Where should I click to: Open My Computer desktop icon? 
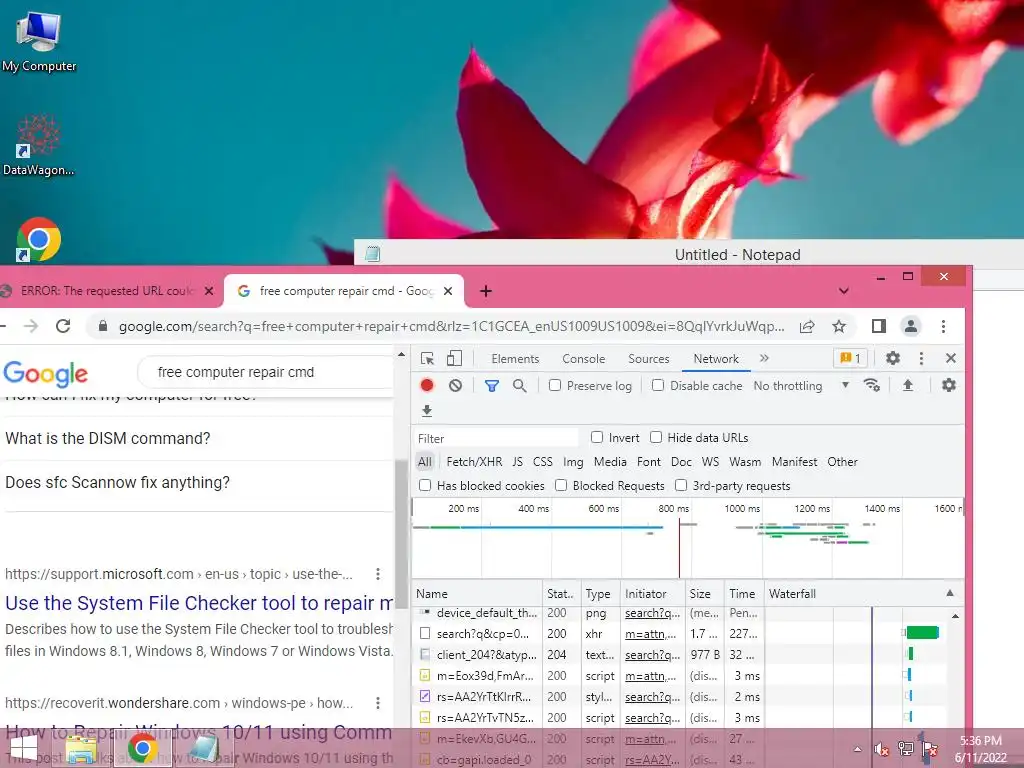[39, 40]
